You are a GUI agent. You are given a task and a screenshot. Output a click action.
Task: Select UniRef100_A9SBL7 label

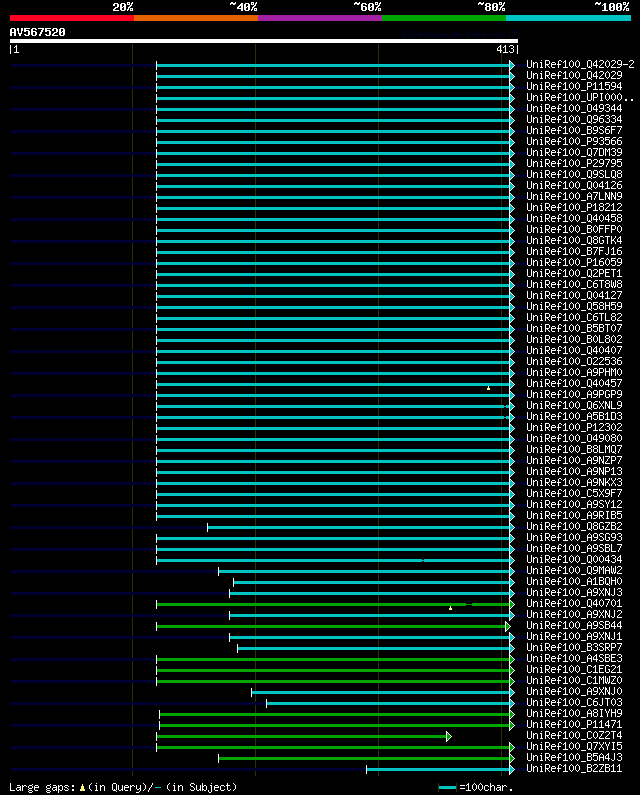tap(574, 549)
